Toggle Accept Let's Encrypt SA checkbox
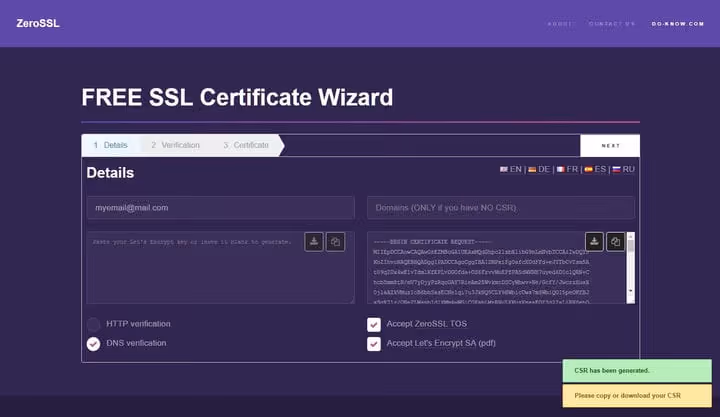This screenshot has width=720, height=417. pos(374,344)
